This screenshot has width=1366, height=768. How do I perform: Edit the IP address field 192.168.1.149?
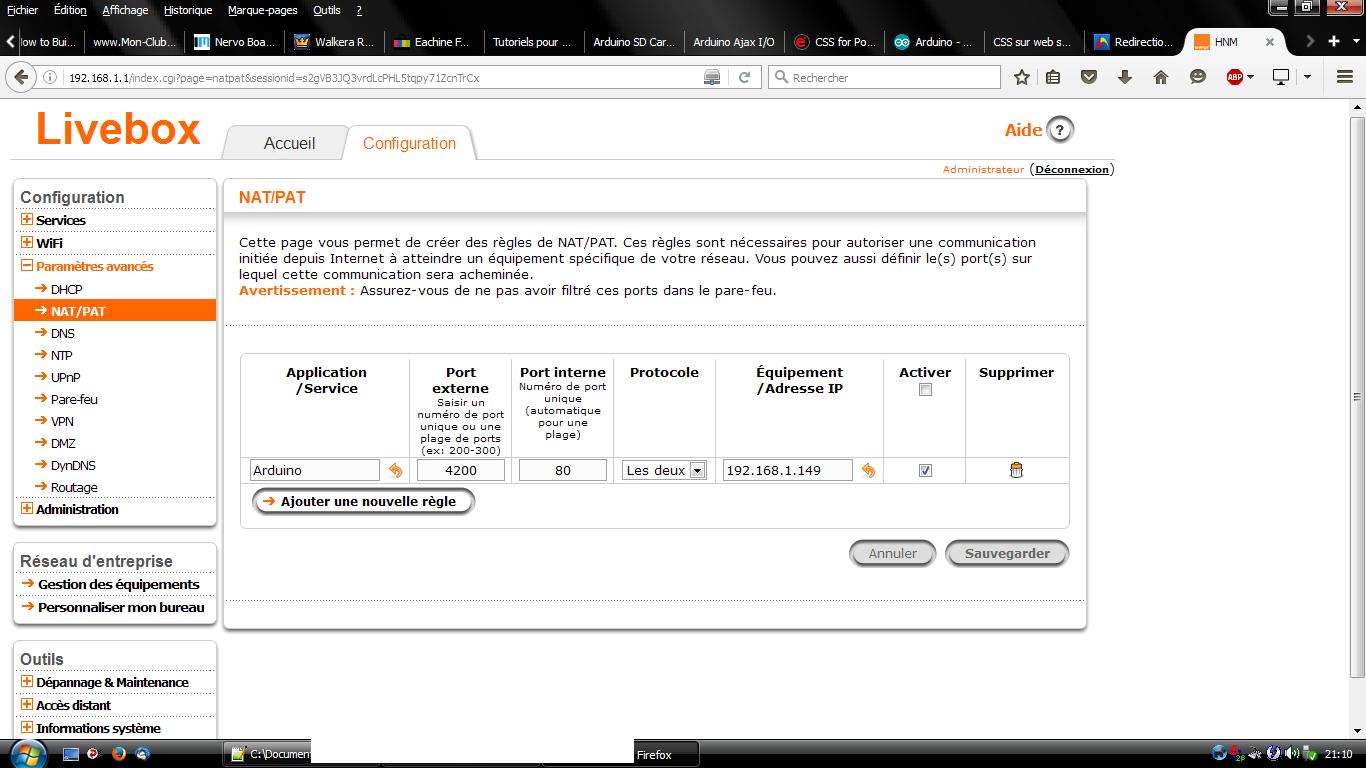tap(788, 470)
